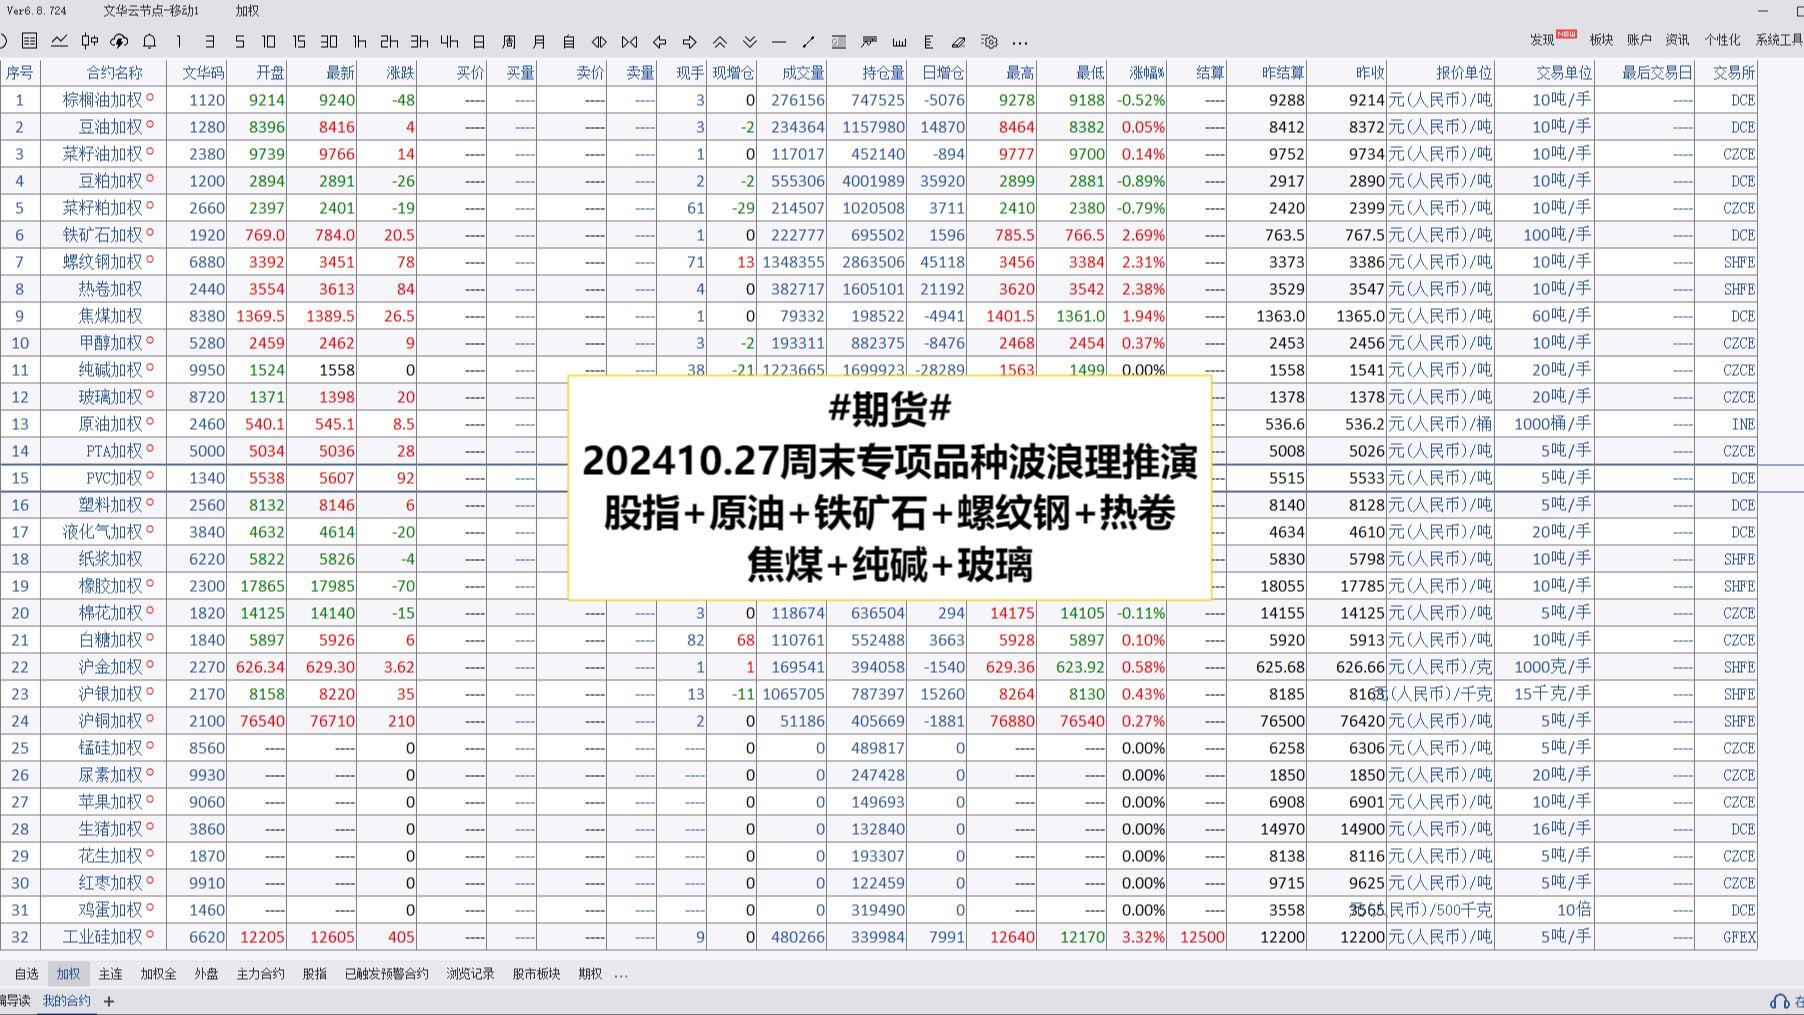The width and height of the screenshot is (1804, 1015).
Task: Open the 账户 menu
Action: tap(1639, 39)
